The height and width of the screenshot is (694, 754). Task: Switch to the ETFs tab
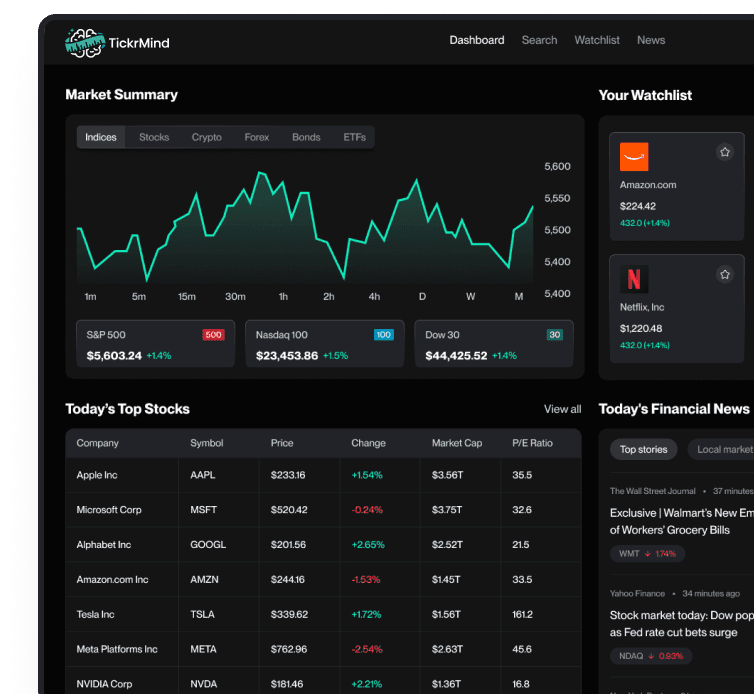354,137
